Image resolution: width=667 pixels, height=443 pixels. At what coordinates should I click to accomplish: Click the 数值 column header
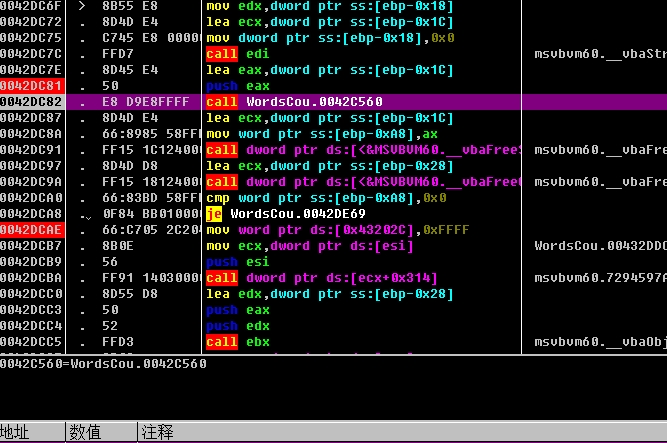84,432
